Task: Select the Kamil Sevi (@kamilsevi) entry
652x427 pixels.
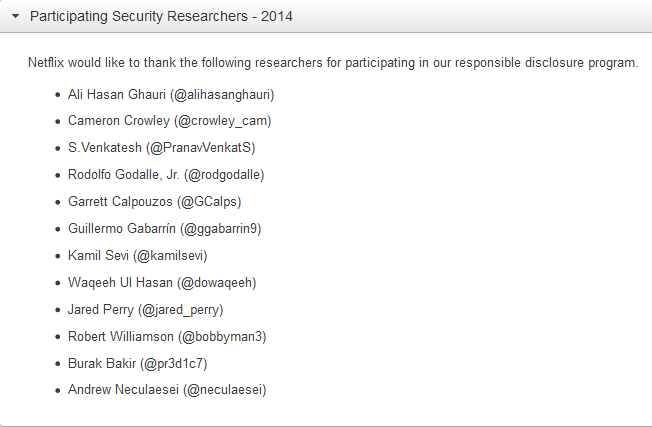Action: tap(138, 256)
